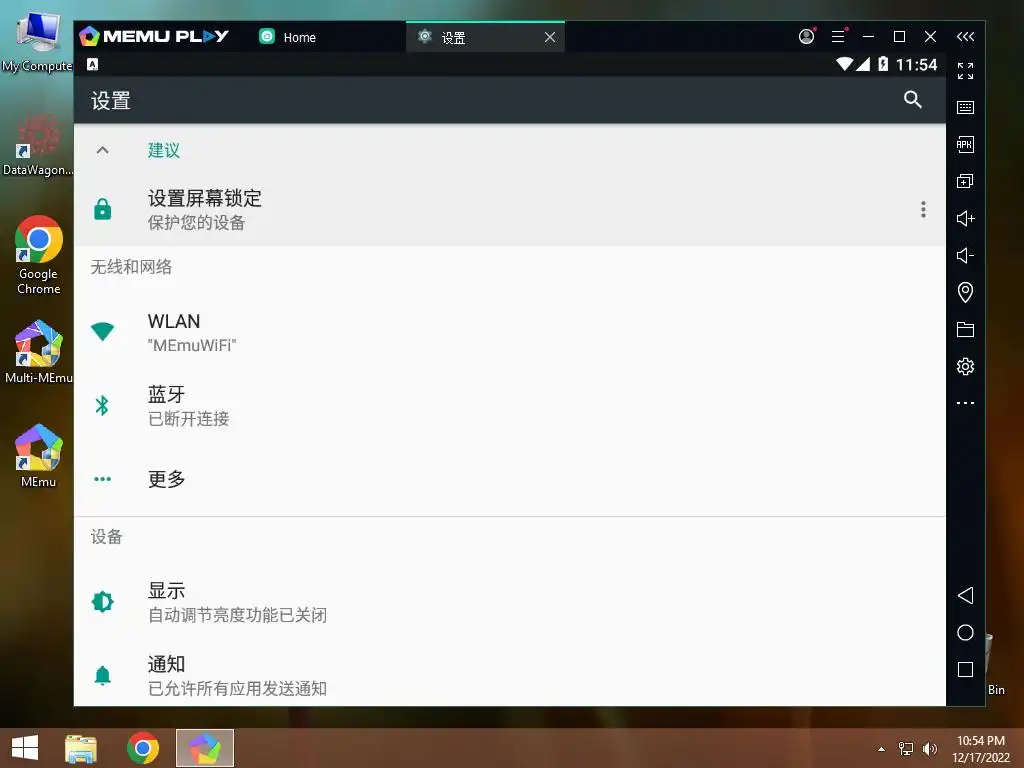The width and height of the screenshot is (1024, 768).
Task: Open 显示 display settings
Action: tap(509, 601)
